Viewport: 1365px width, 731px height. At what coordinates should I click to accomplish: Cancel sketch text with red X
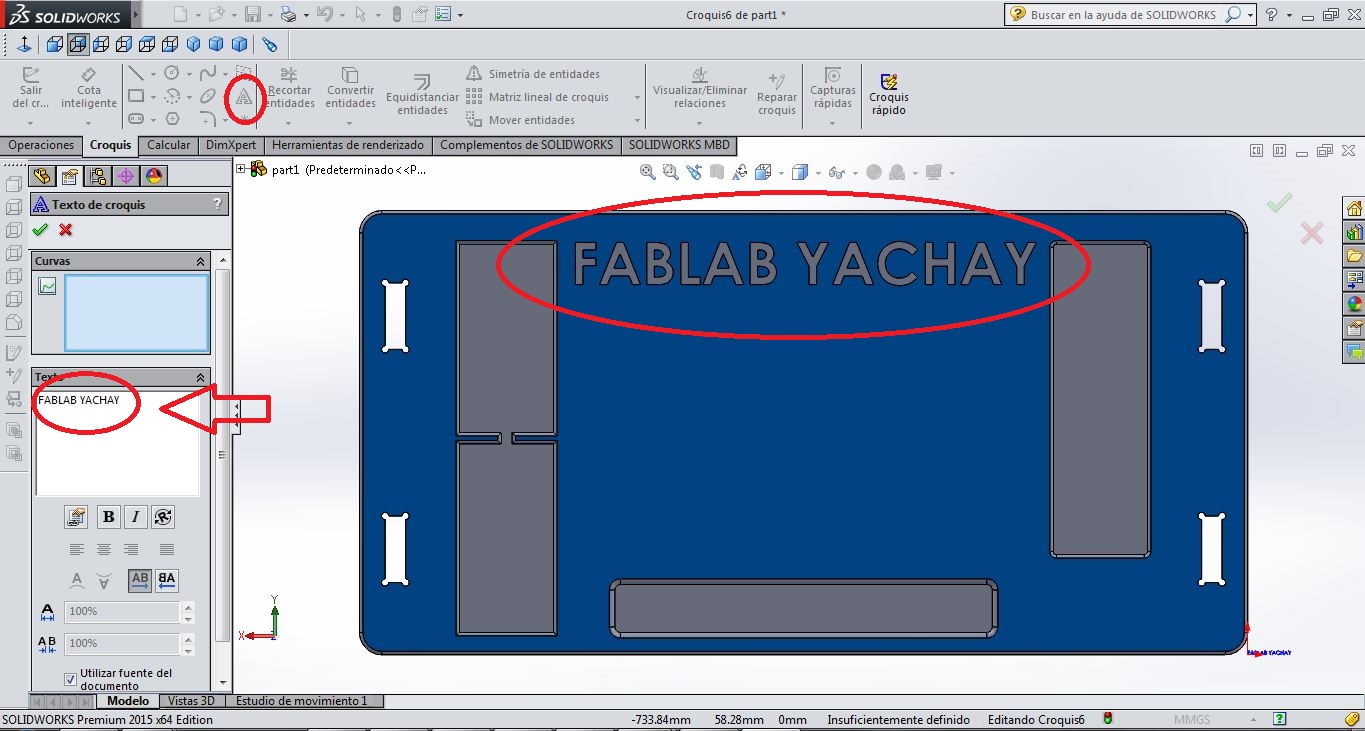click(x=66, y=230)
